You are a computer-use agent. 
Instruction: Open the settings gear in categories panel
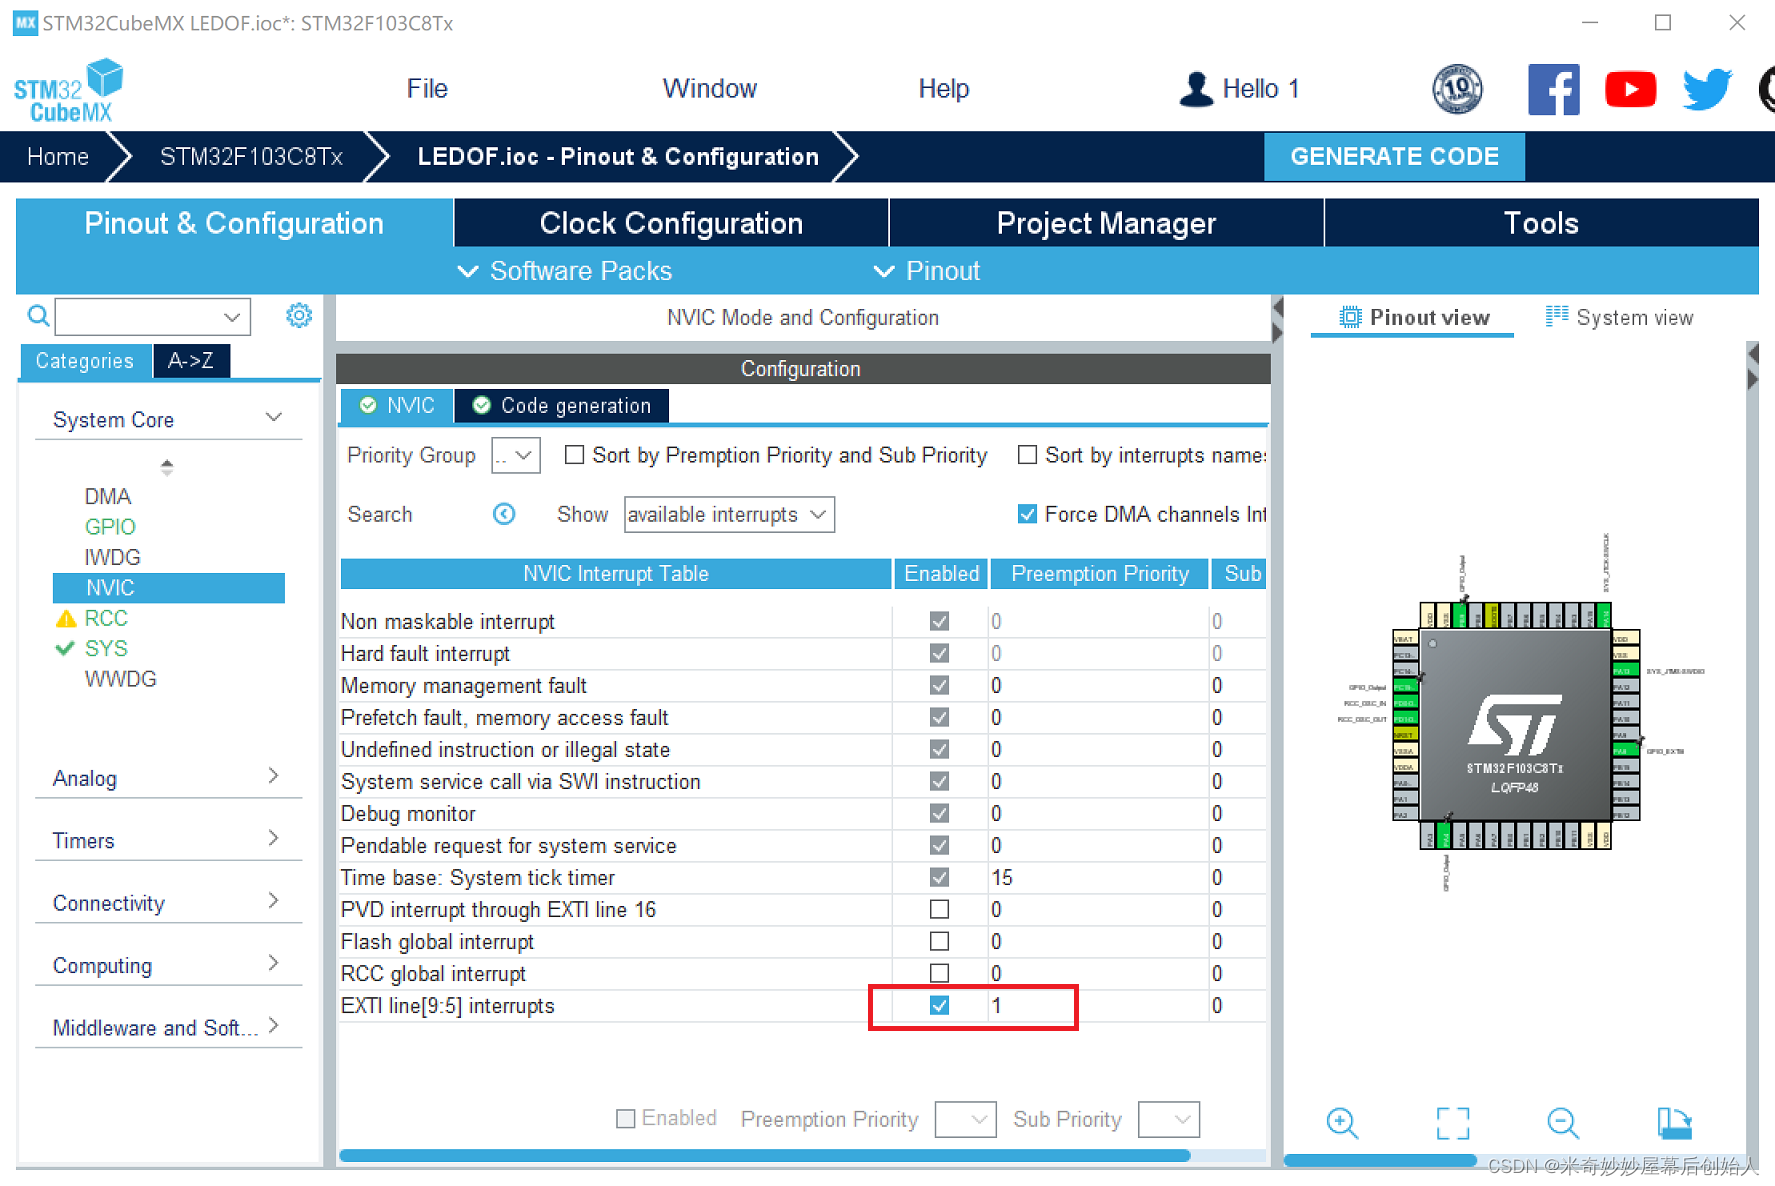pos(298,316)
